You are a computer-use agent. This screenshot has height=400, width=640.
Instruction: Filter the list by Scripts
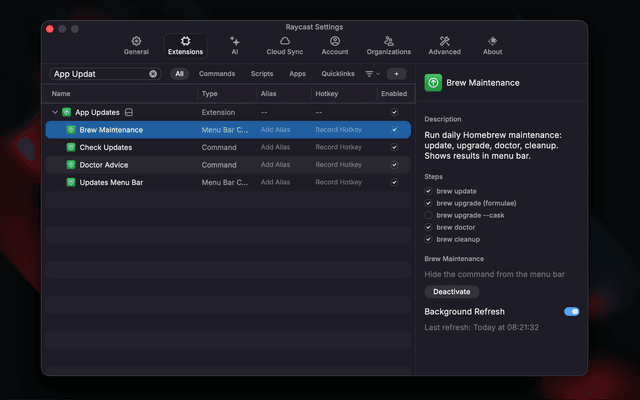tap(262, 74)
